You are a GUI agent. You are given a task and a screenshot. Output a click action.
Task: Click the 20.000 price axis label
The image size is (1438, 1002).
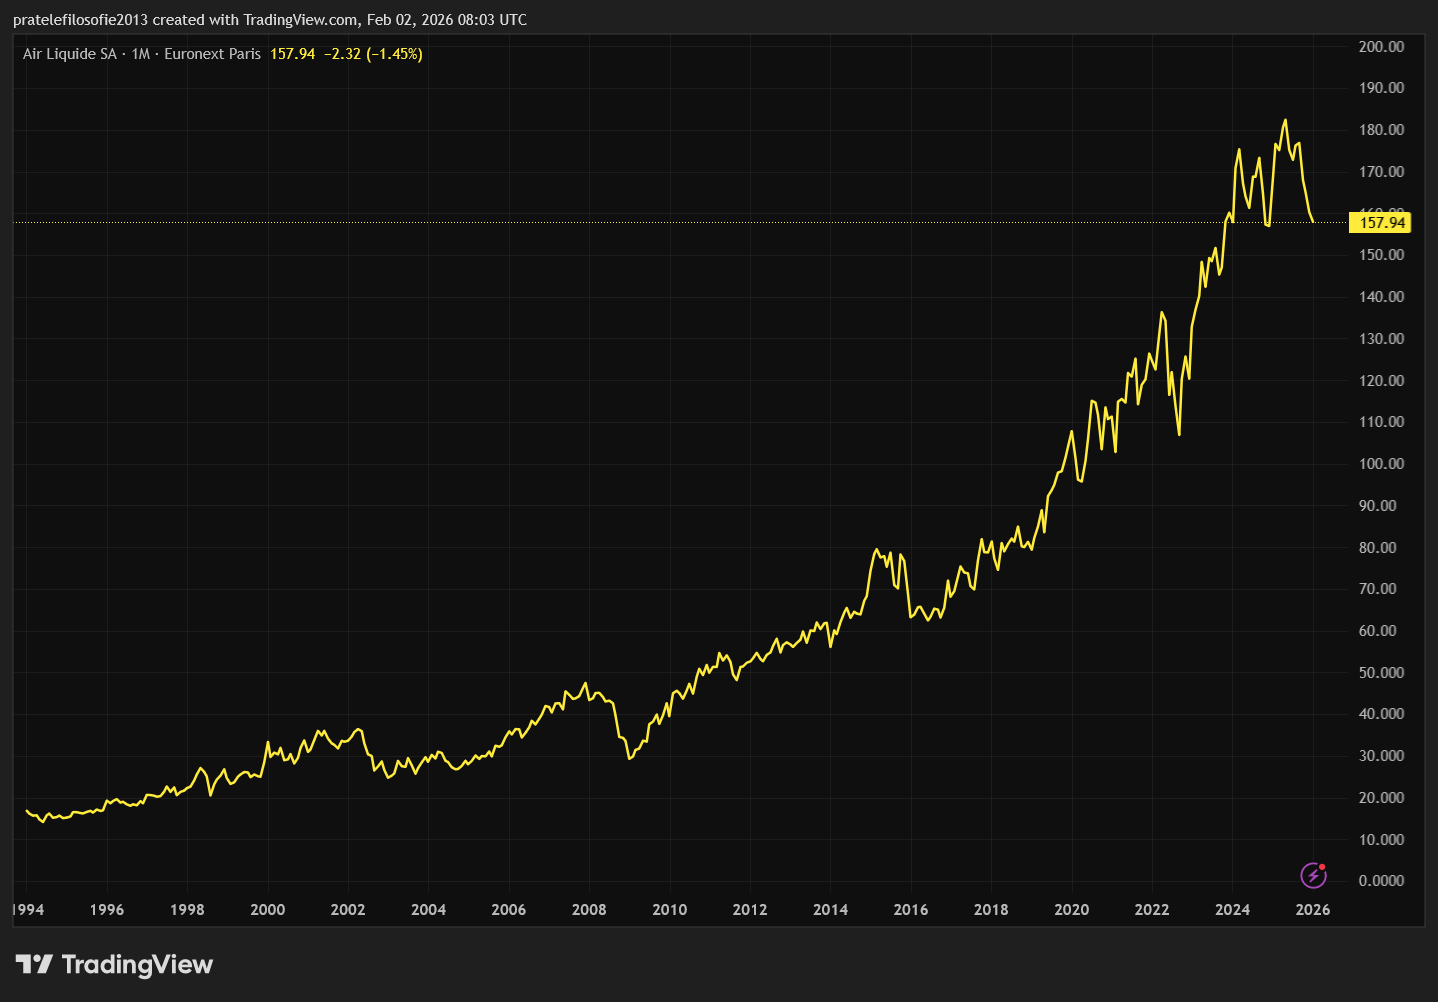point(1381,798)
